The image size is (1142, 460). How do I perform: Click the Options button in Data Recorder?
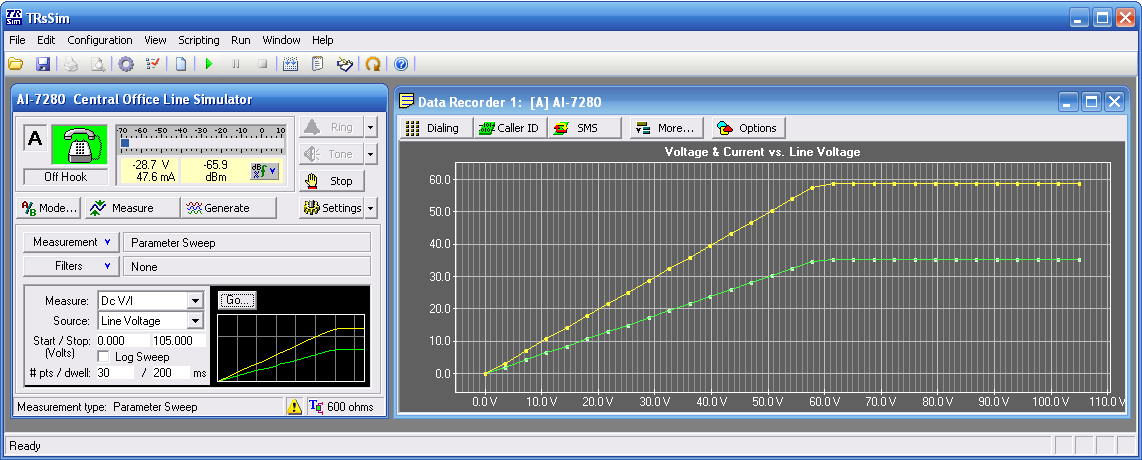749,128
